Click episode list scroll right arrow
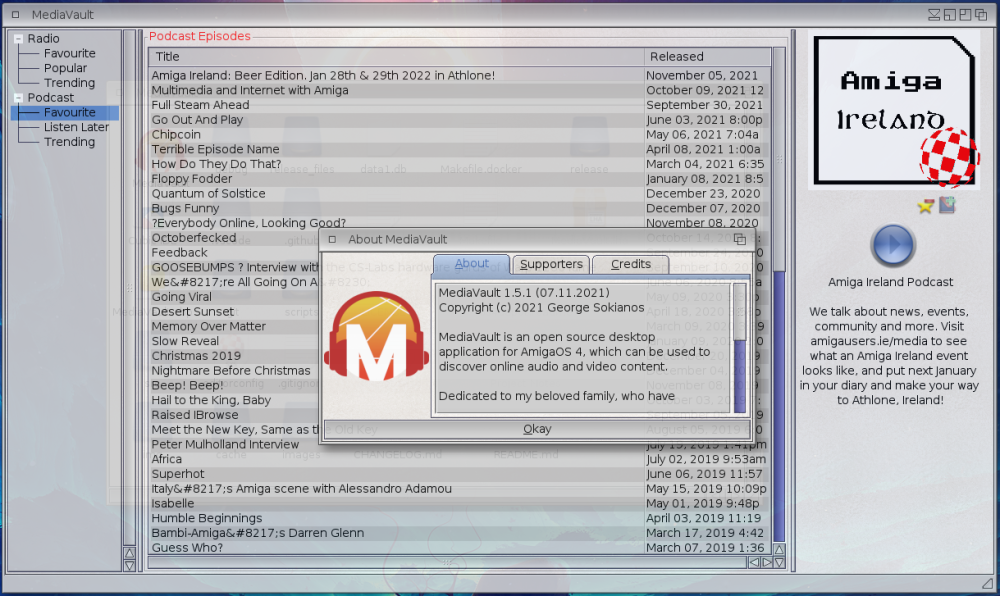1000x596 pixels. (767, 562)
